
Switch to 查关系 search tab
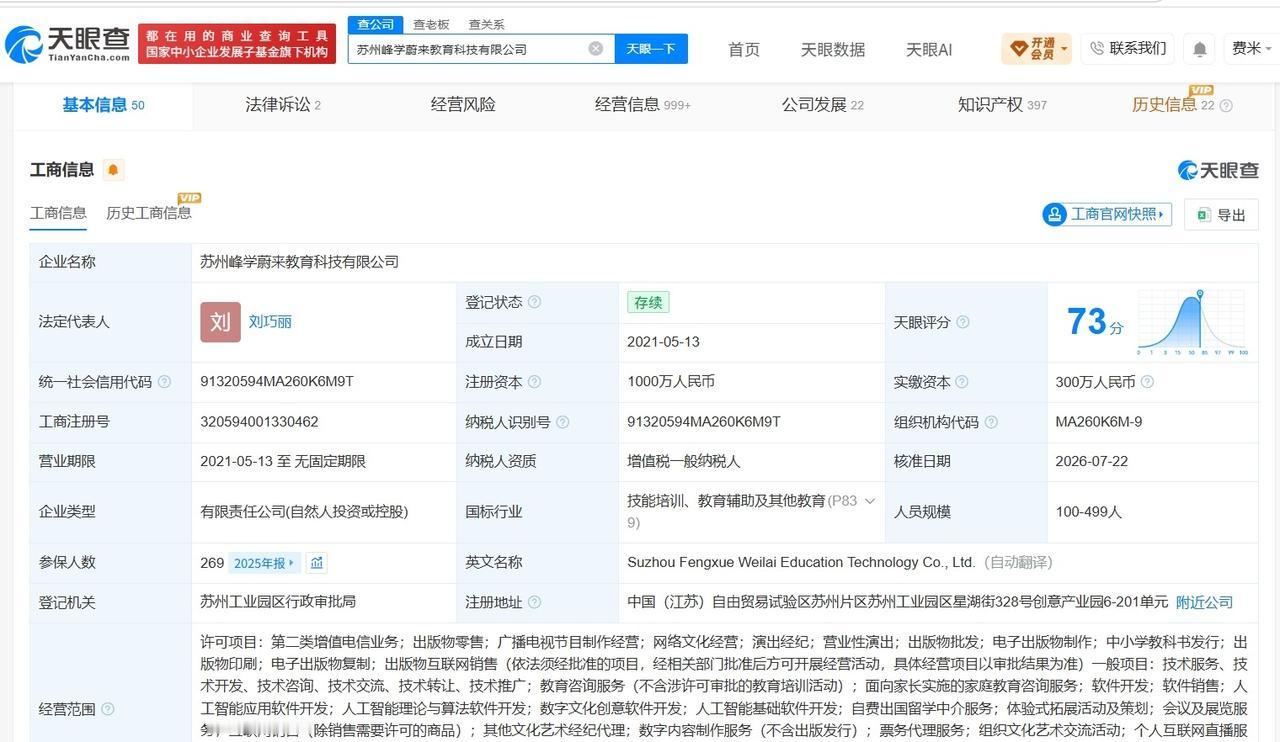point(486,24)
